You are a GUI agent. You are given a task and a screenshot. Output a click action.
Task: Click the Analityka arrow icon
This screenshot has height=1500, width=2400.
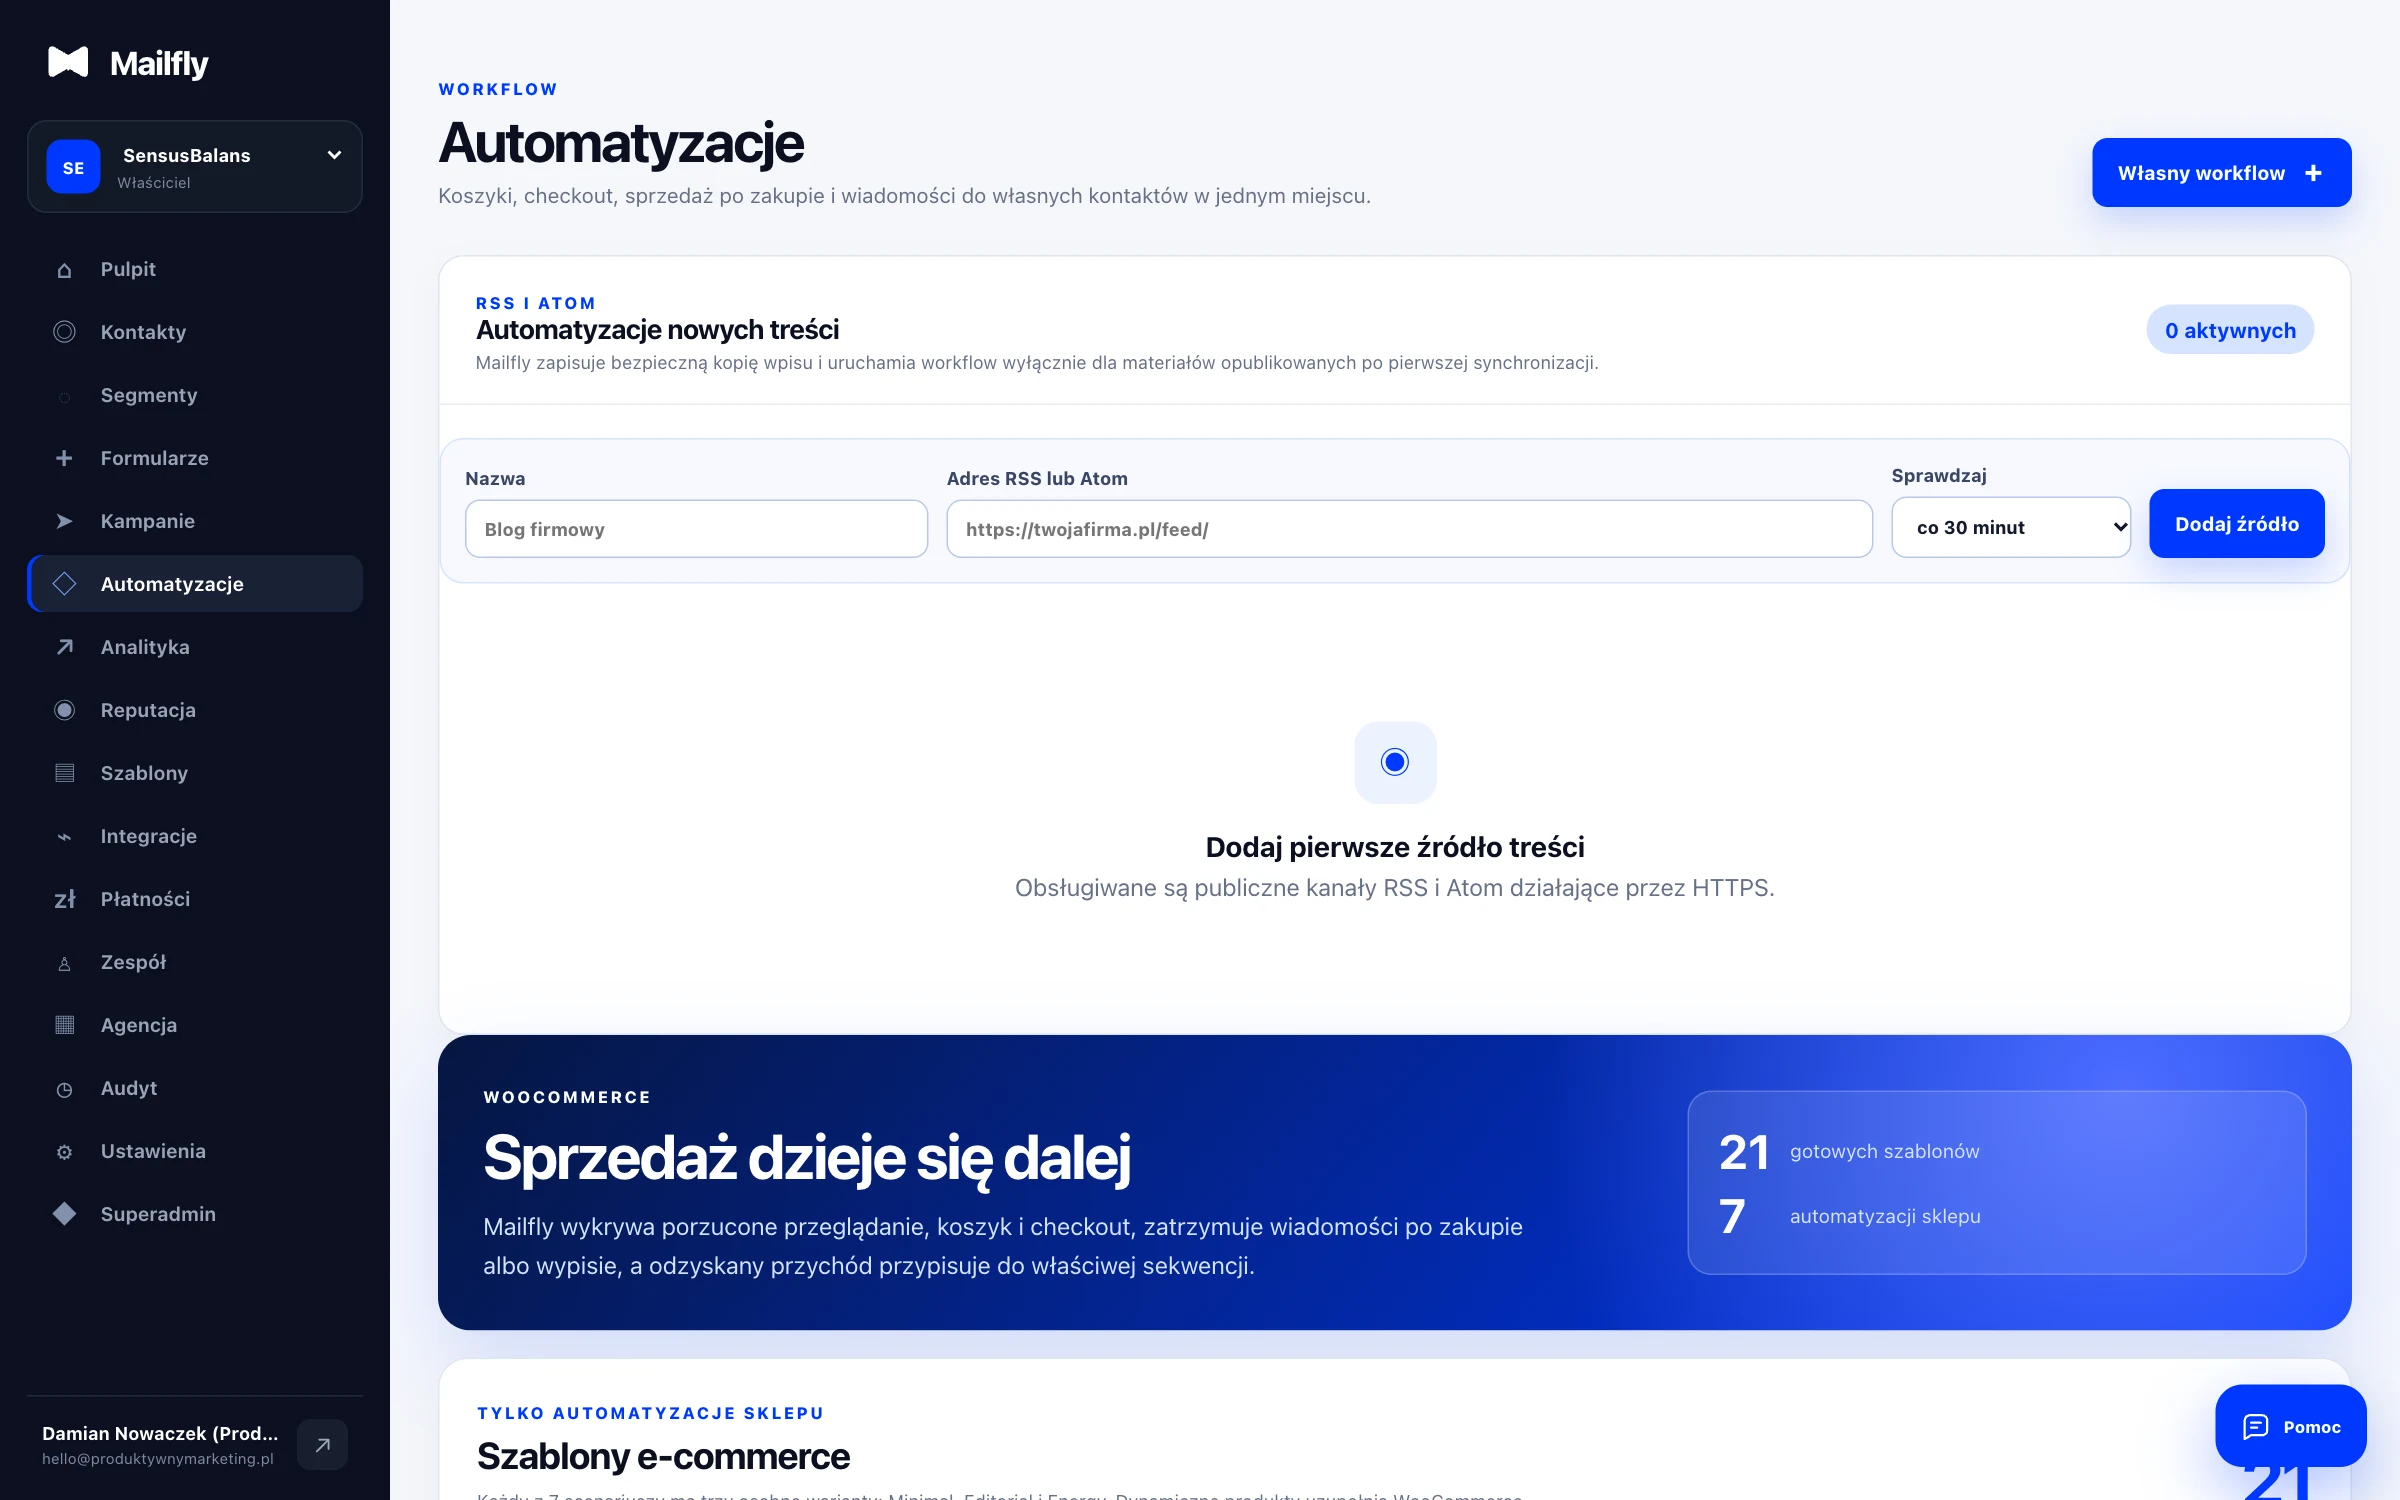tap(64, 647)
